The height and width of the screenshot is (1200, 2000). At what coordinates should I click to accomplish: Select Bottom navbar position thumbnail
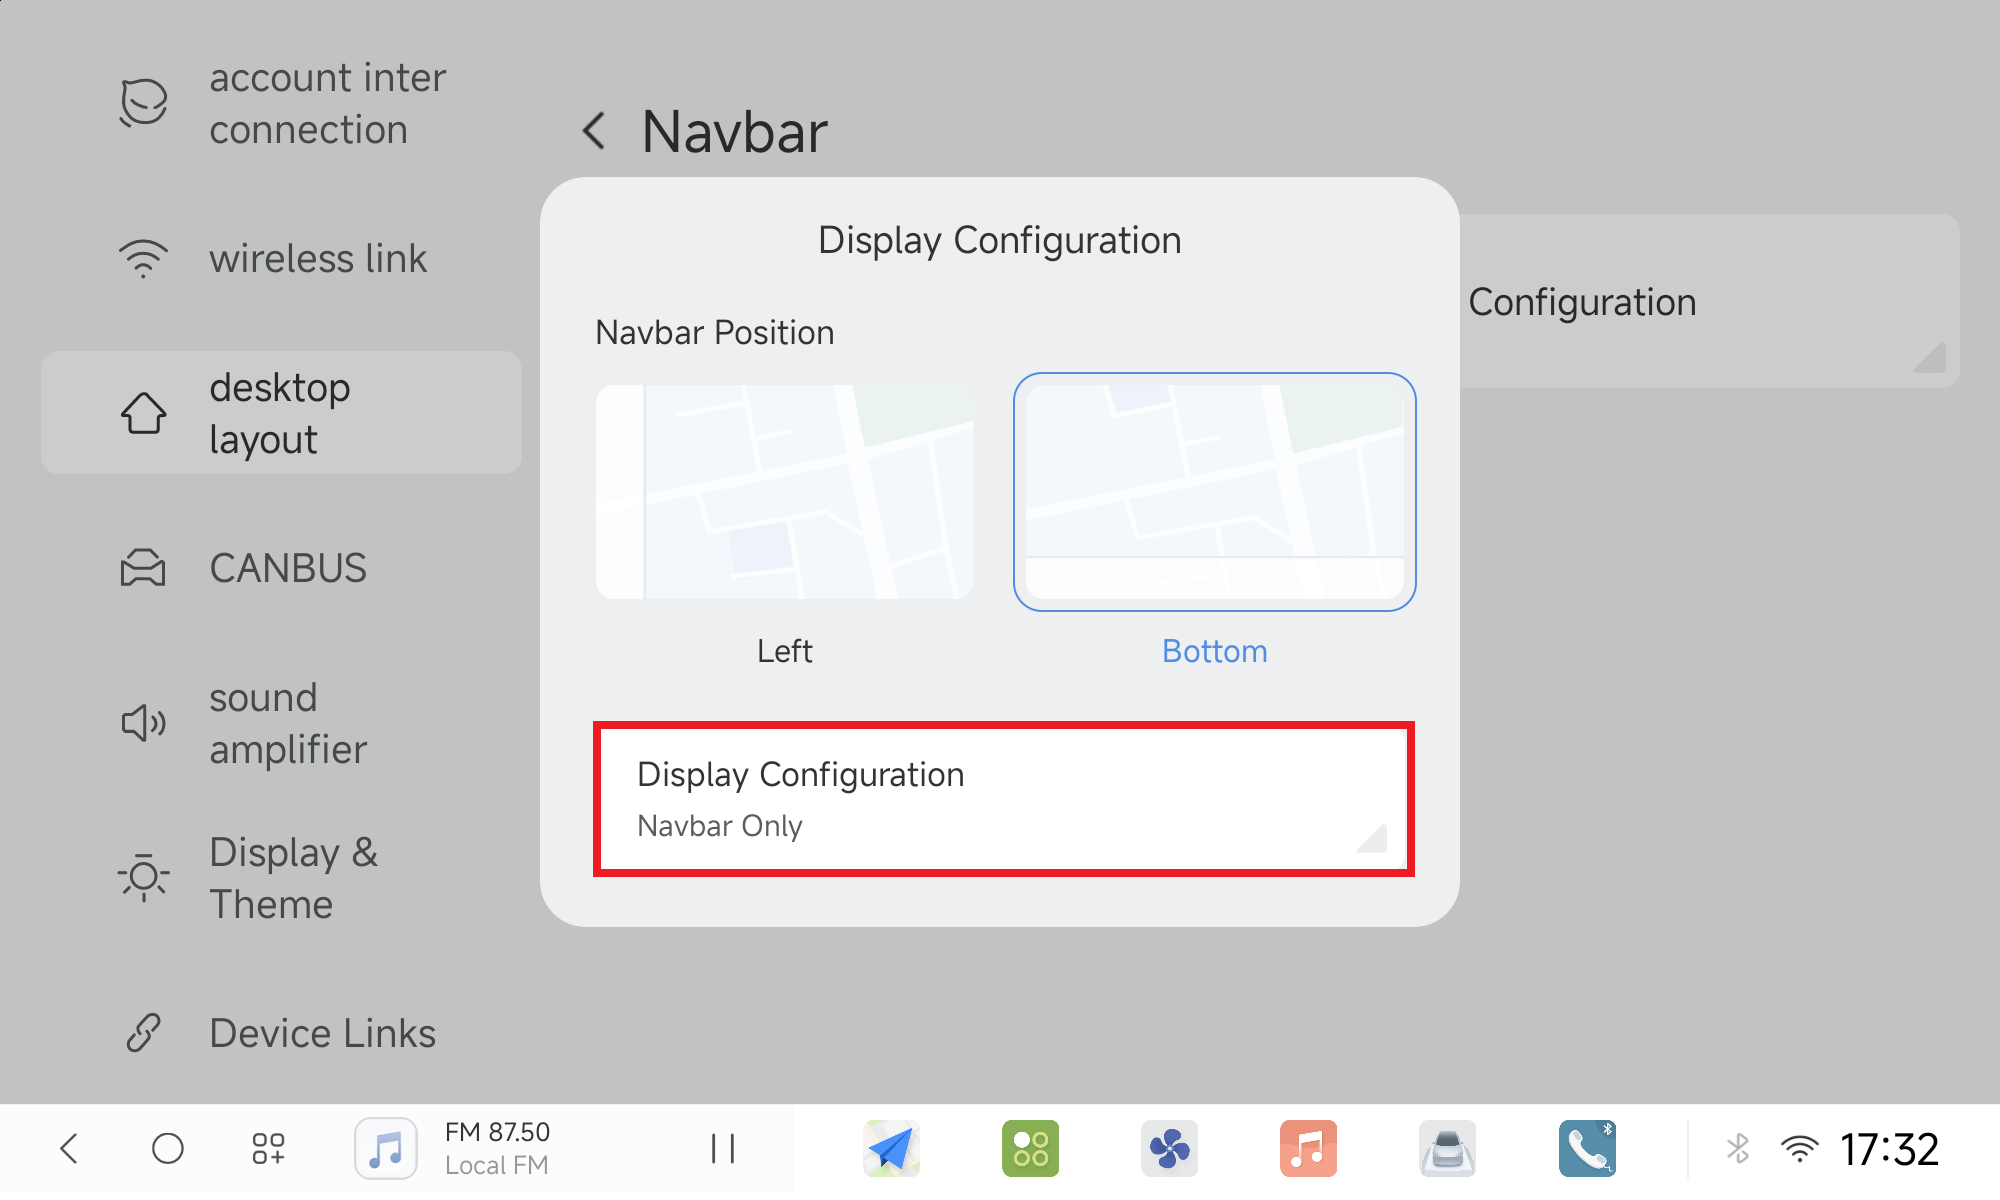tap(1214, 492)
